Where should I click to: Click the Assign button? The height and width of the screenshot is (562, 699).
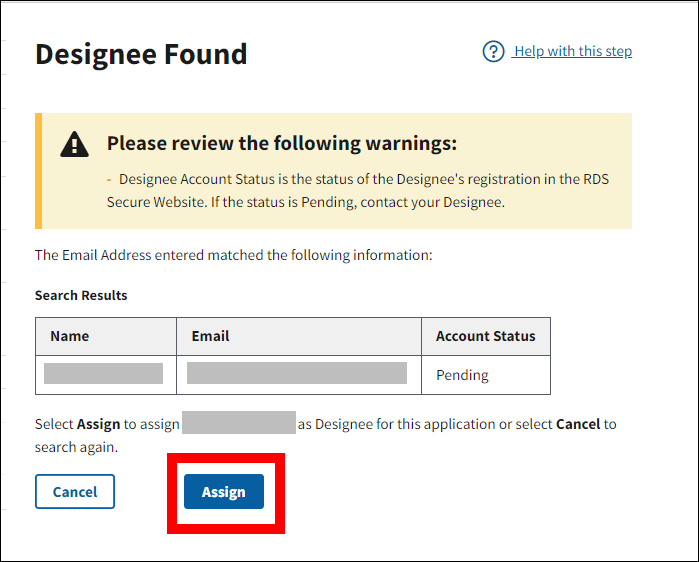click(x=223, y=492)
